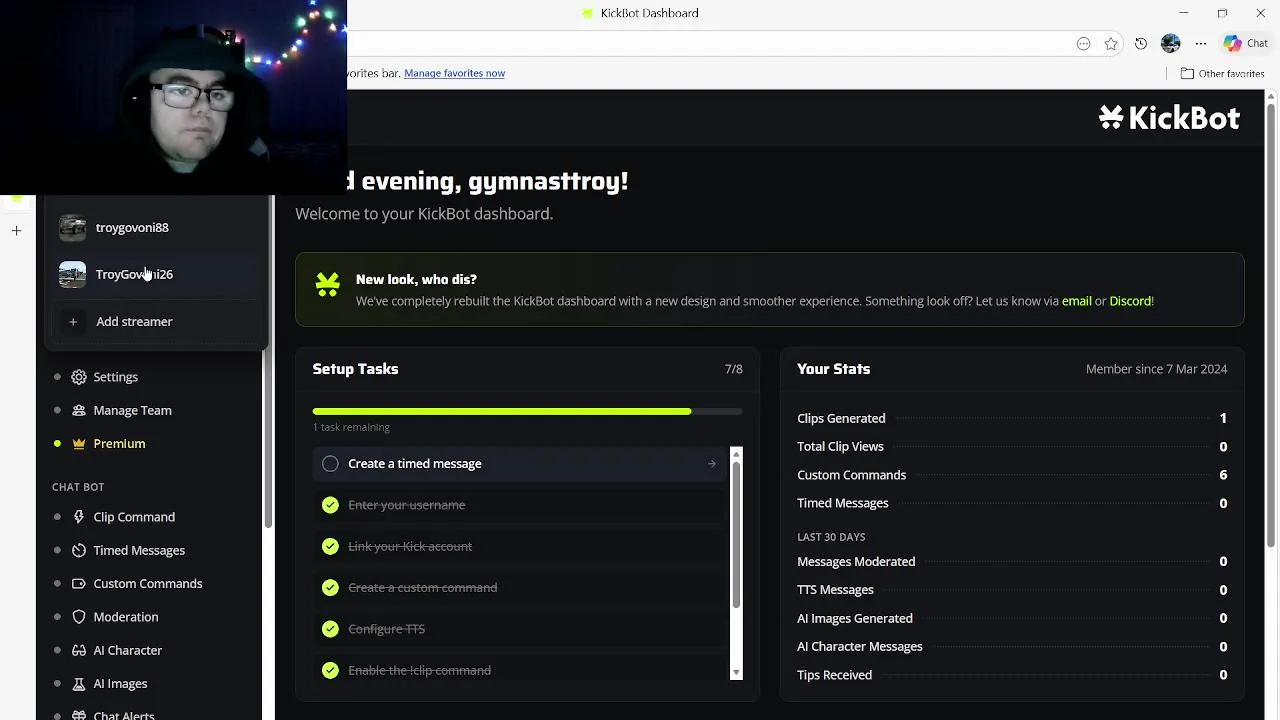Toggle the Configure TTS checkmark

[330, 629]
